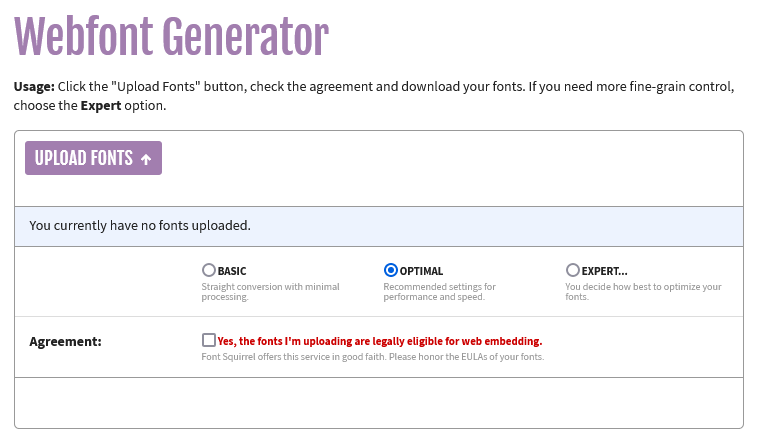761x432 pixels.
Task: Select the Optimal radio button
Action: coord(391,270)
